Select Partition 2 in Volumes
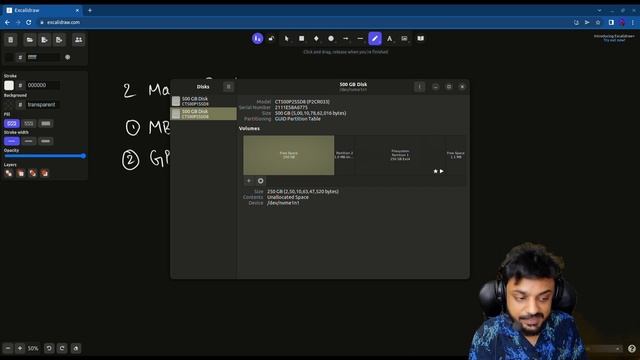The image size is (640, 360). [x=344, y=155]
